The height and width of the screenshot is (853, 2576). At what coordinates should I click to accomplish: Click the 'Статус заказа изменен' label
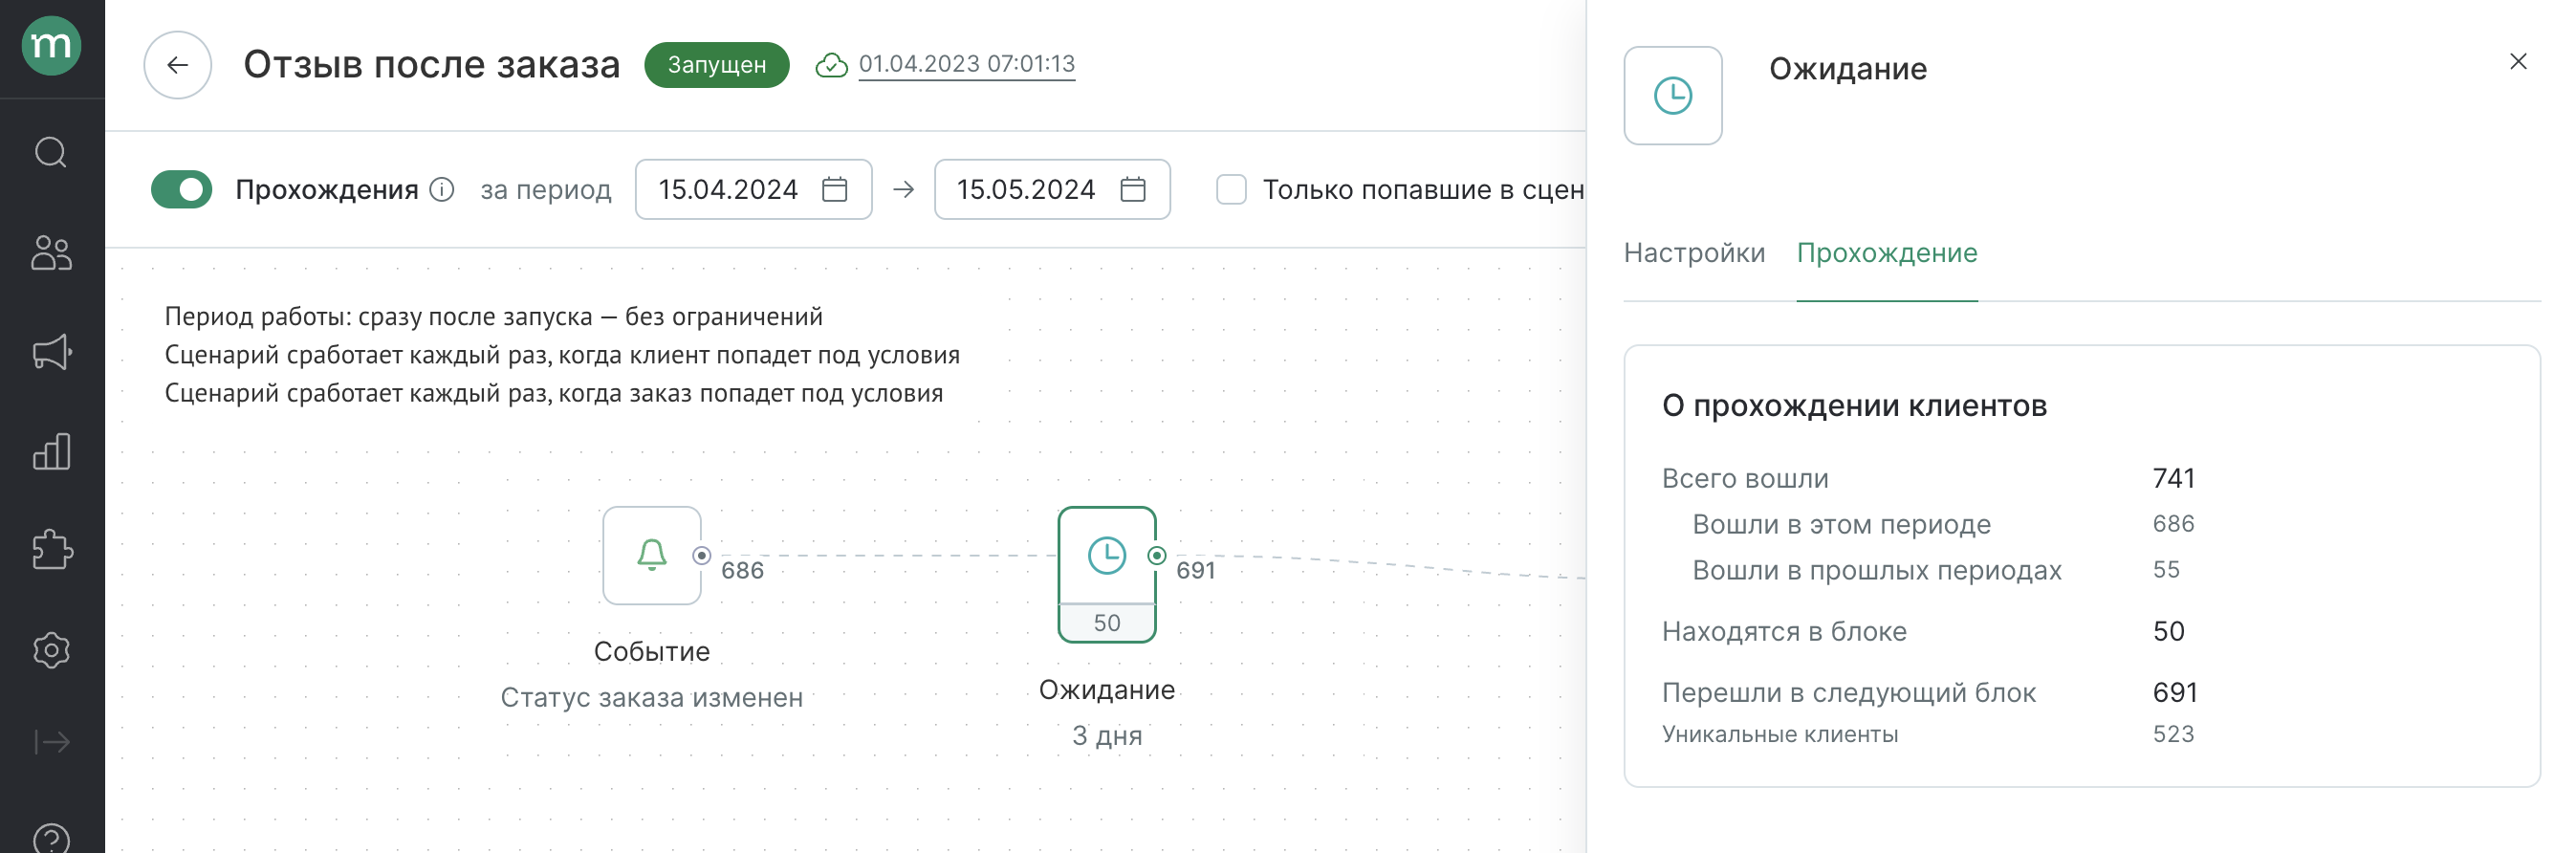click(x=651, y=697)
